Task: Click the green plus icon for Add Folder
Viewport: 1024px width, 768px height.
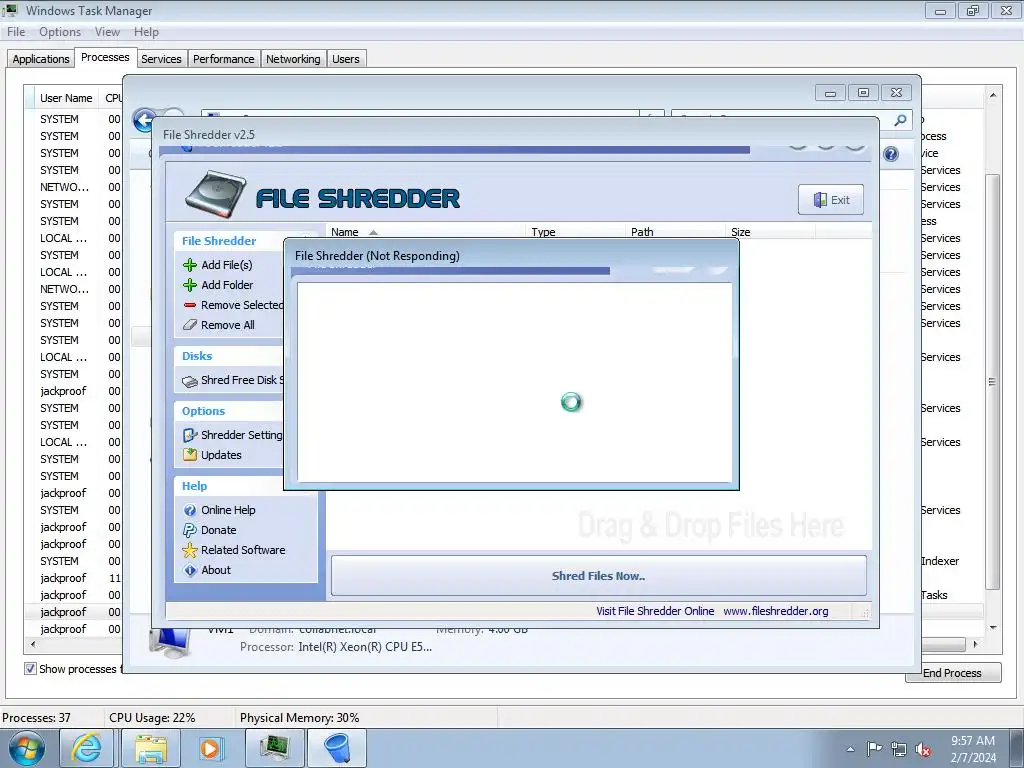Action: tap(189, 285)
